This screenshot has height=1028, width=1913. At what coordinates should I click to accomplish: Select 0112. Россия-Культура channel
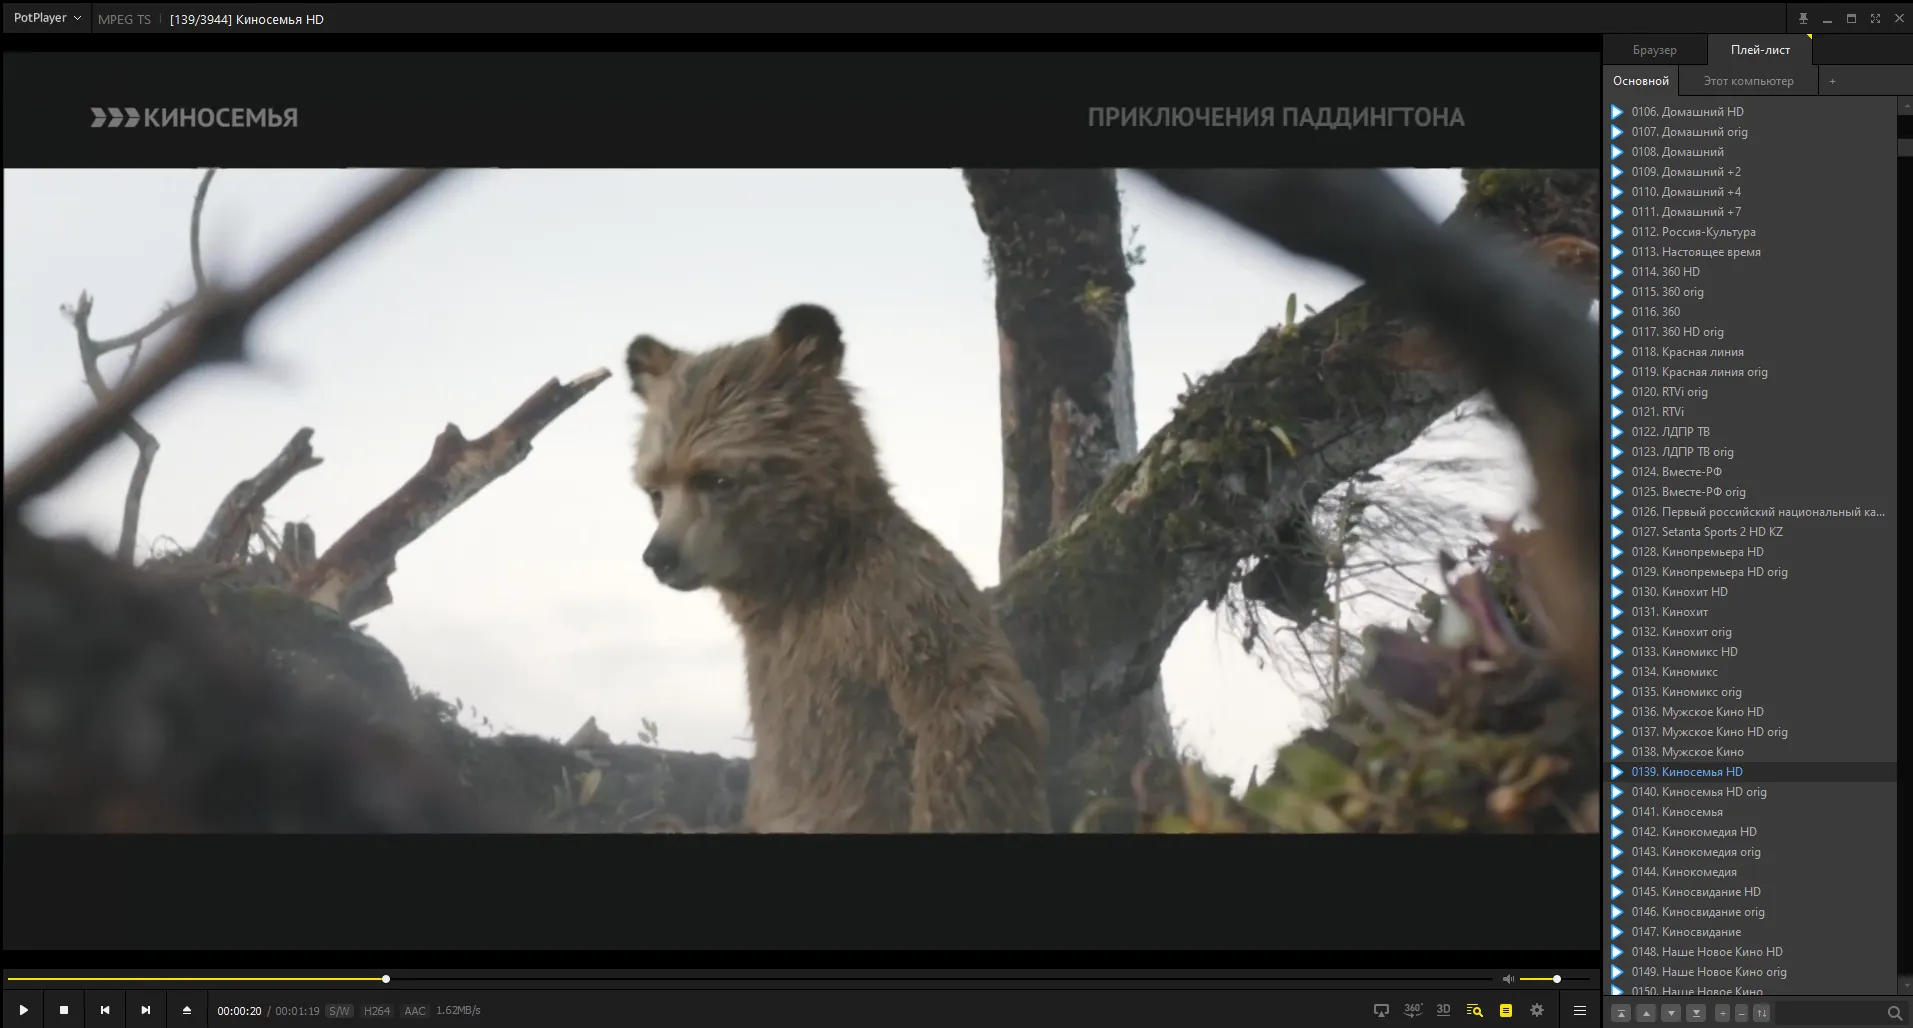(x=1749, y=232)
